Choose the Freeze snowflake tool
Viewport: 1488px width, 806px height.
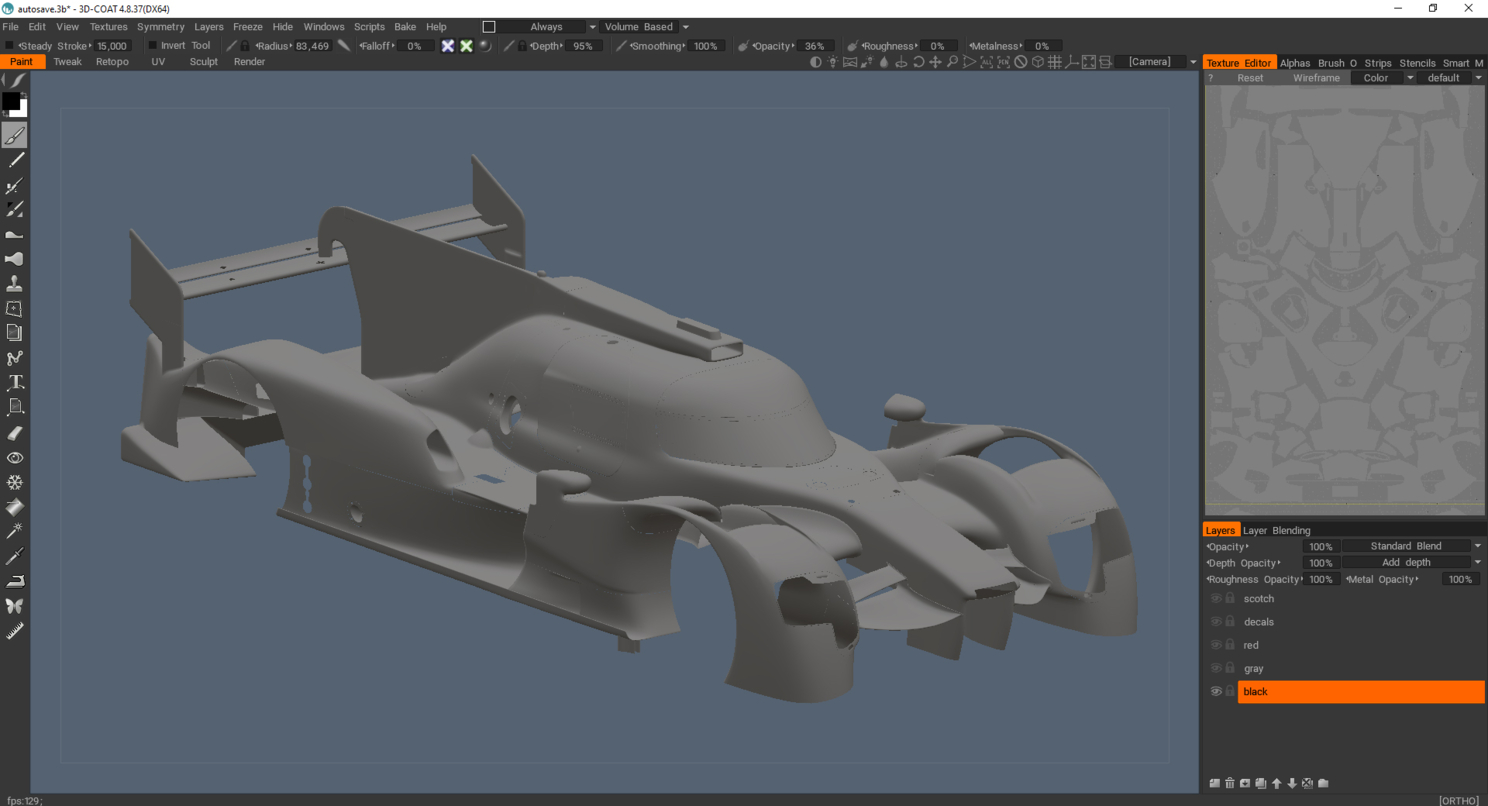click(x=15, y=482)
